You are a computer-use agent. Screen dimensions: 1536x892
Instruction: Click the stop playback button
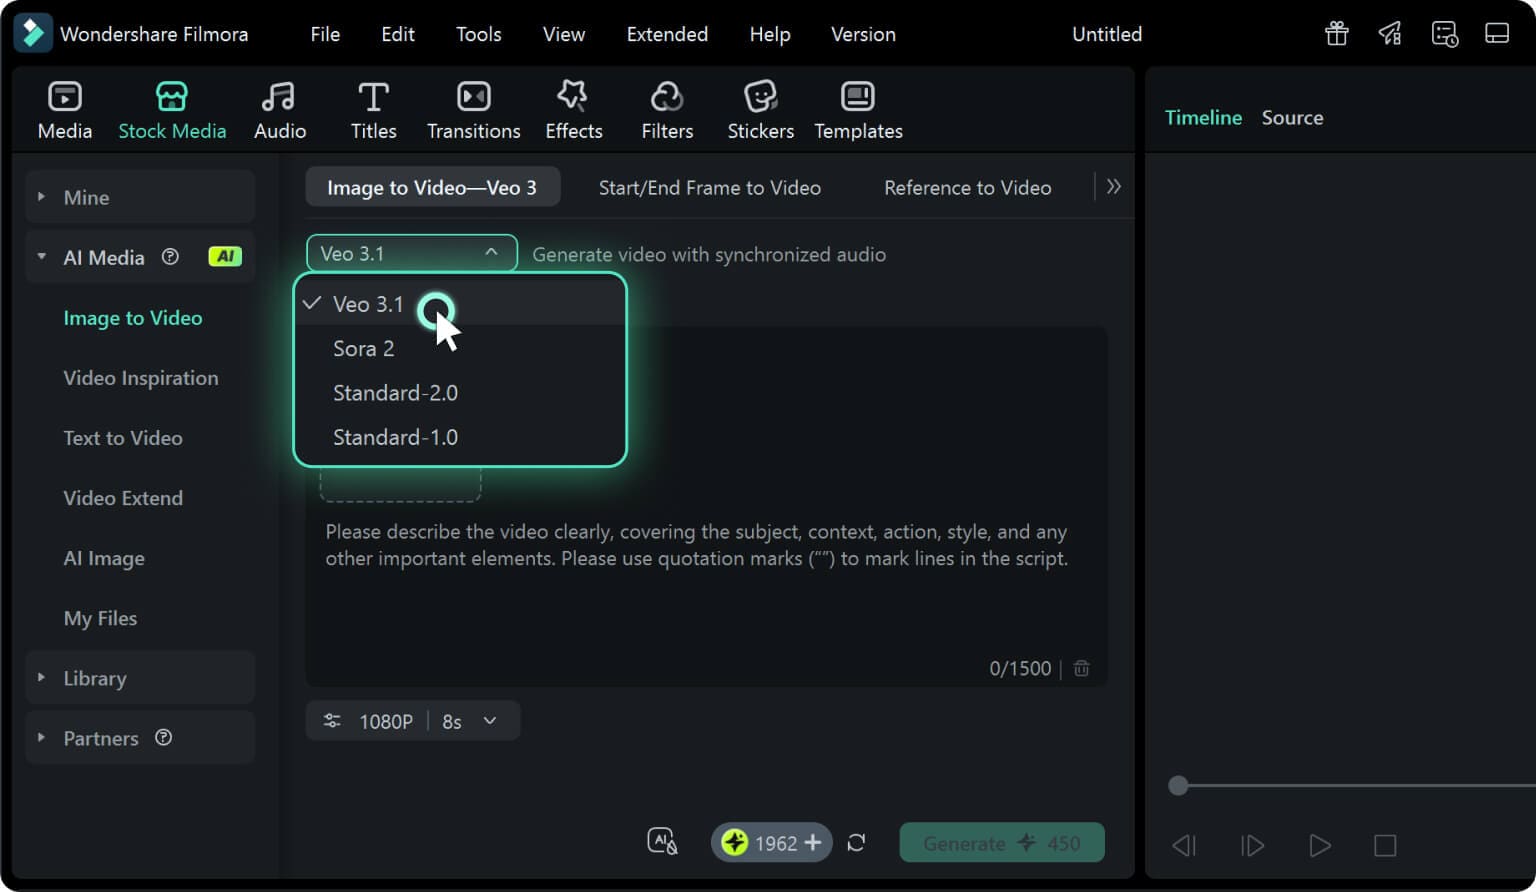click(x=1385, y=846)
